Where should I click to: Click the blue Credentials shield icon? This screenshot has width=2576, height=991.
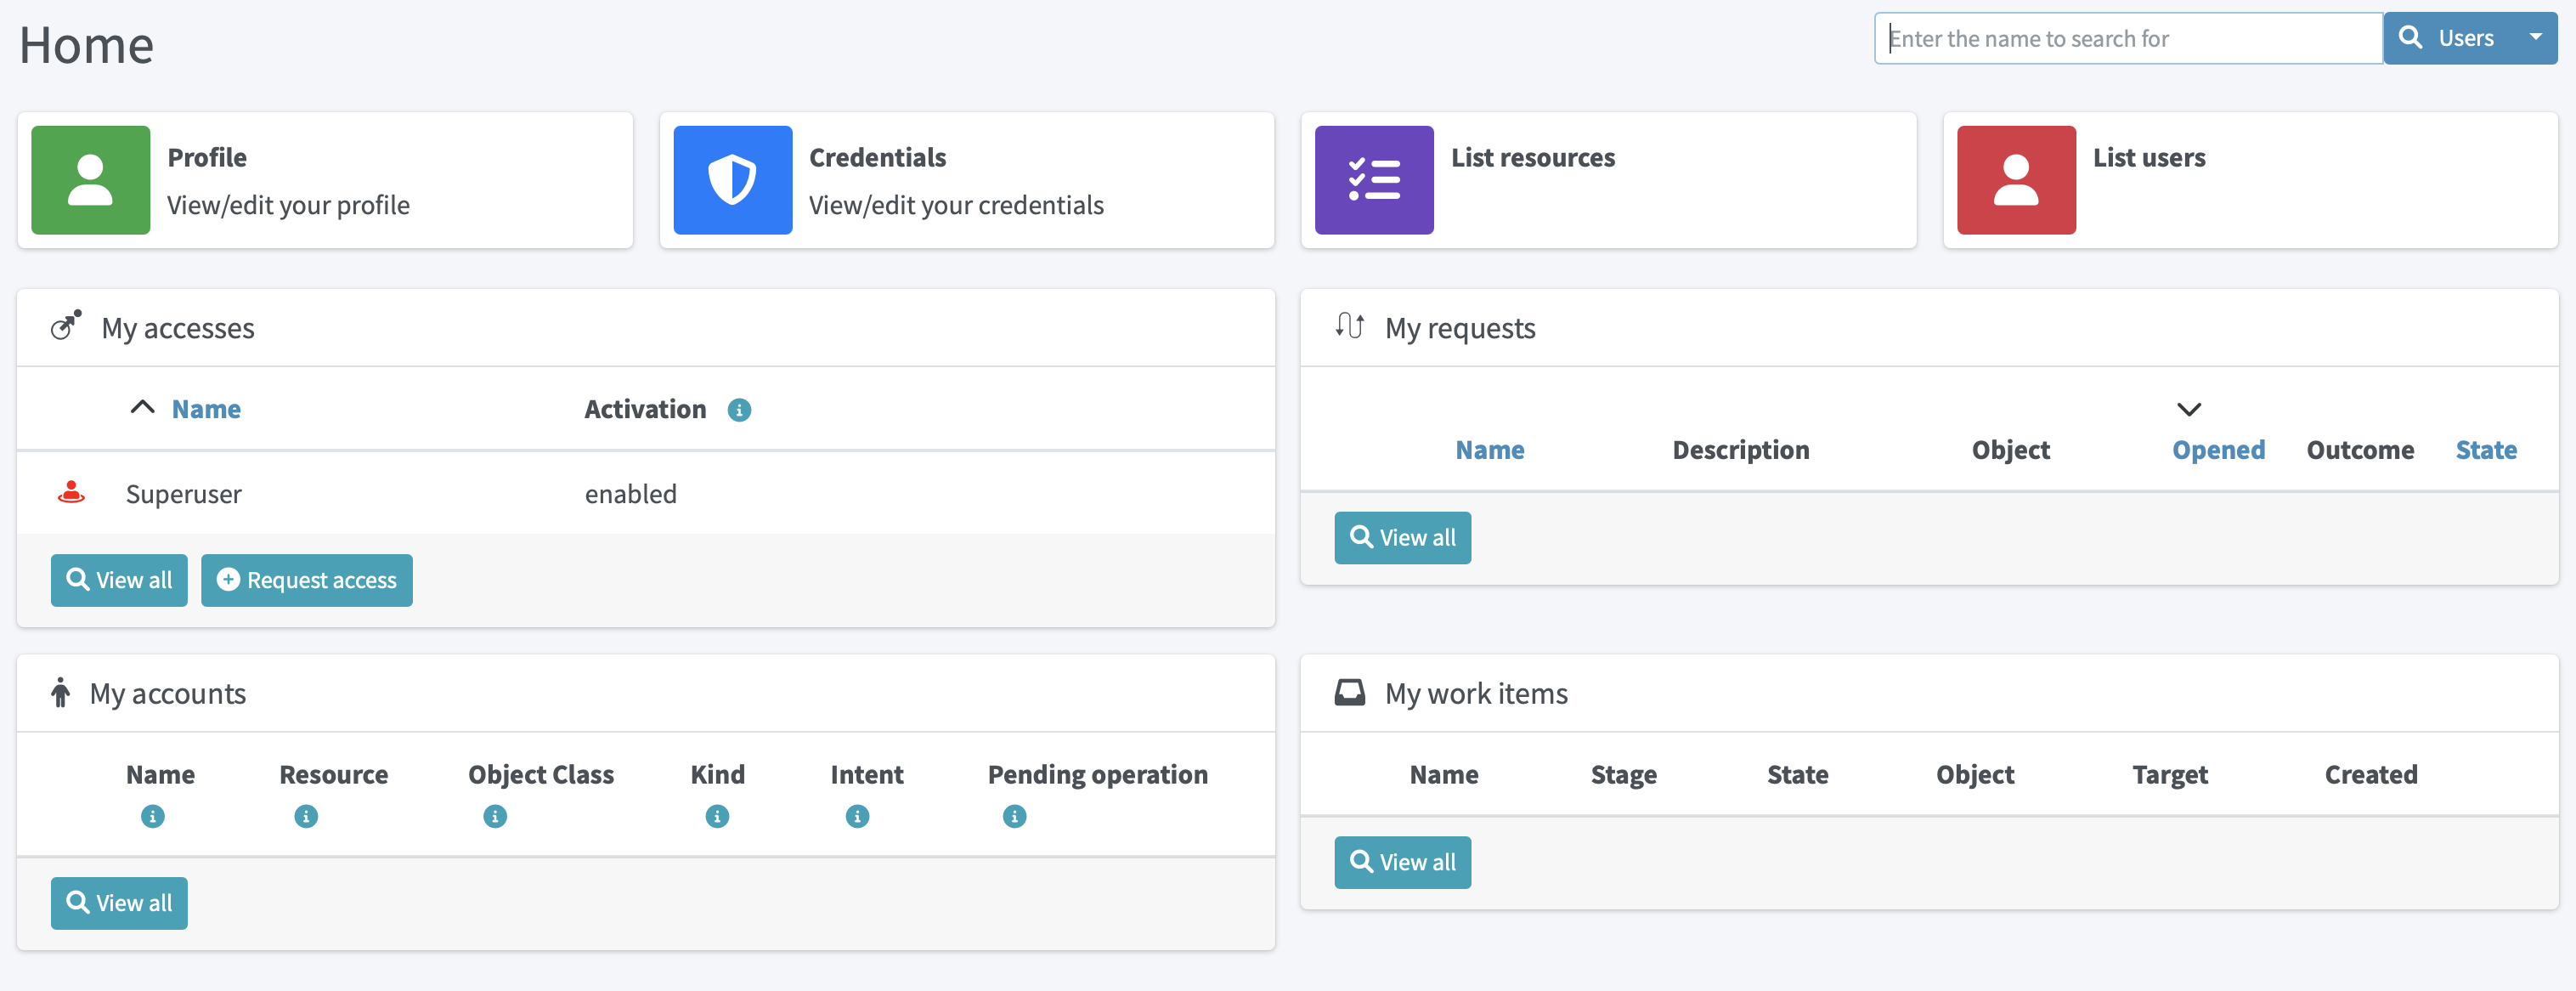tap(732, 180)
